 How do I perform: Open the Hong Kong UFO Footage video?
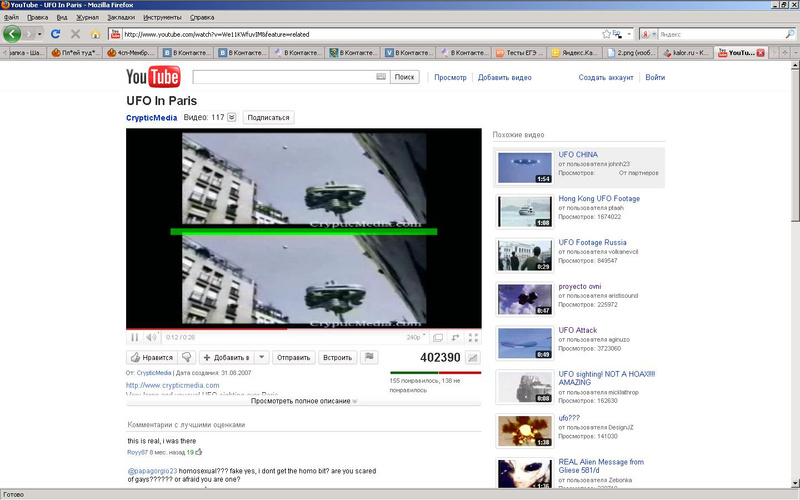[x=599, y=198]
